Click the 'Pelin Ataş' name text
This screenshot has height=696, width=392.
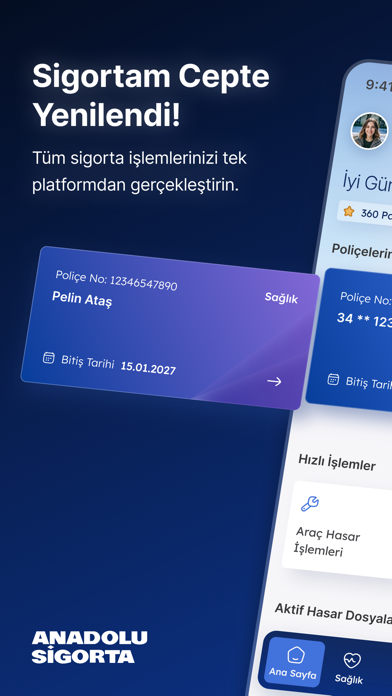(x=82, y=299)
